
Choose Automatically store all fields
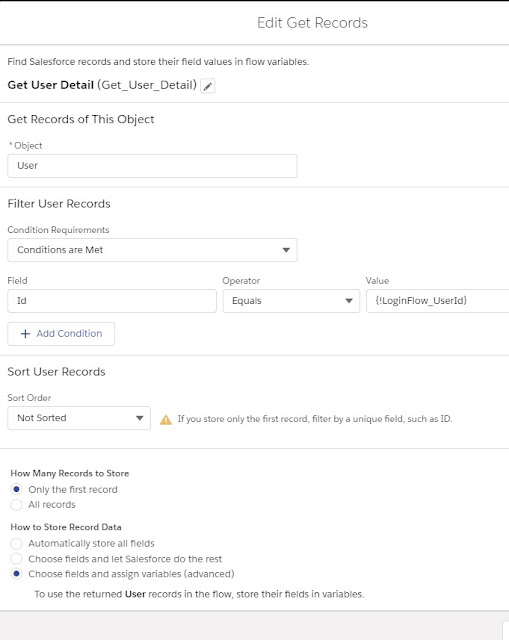click(16, 543)
